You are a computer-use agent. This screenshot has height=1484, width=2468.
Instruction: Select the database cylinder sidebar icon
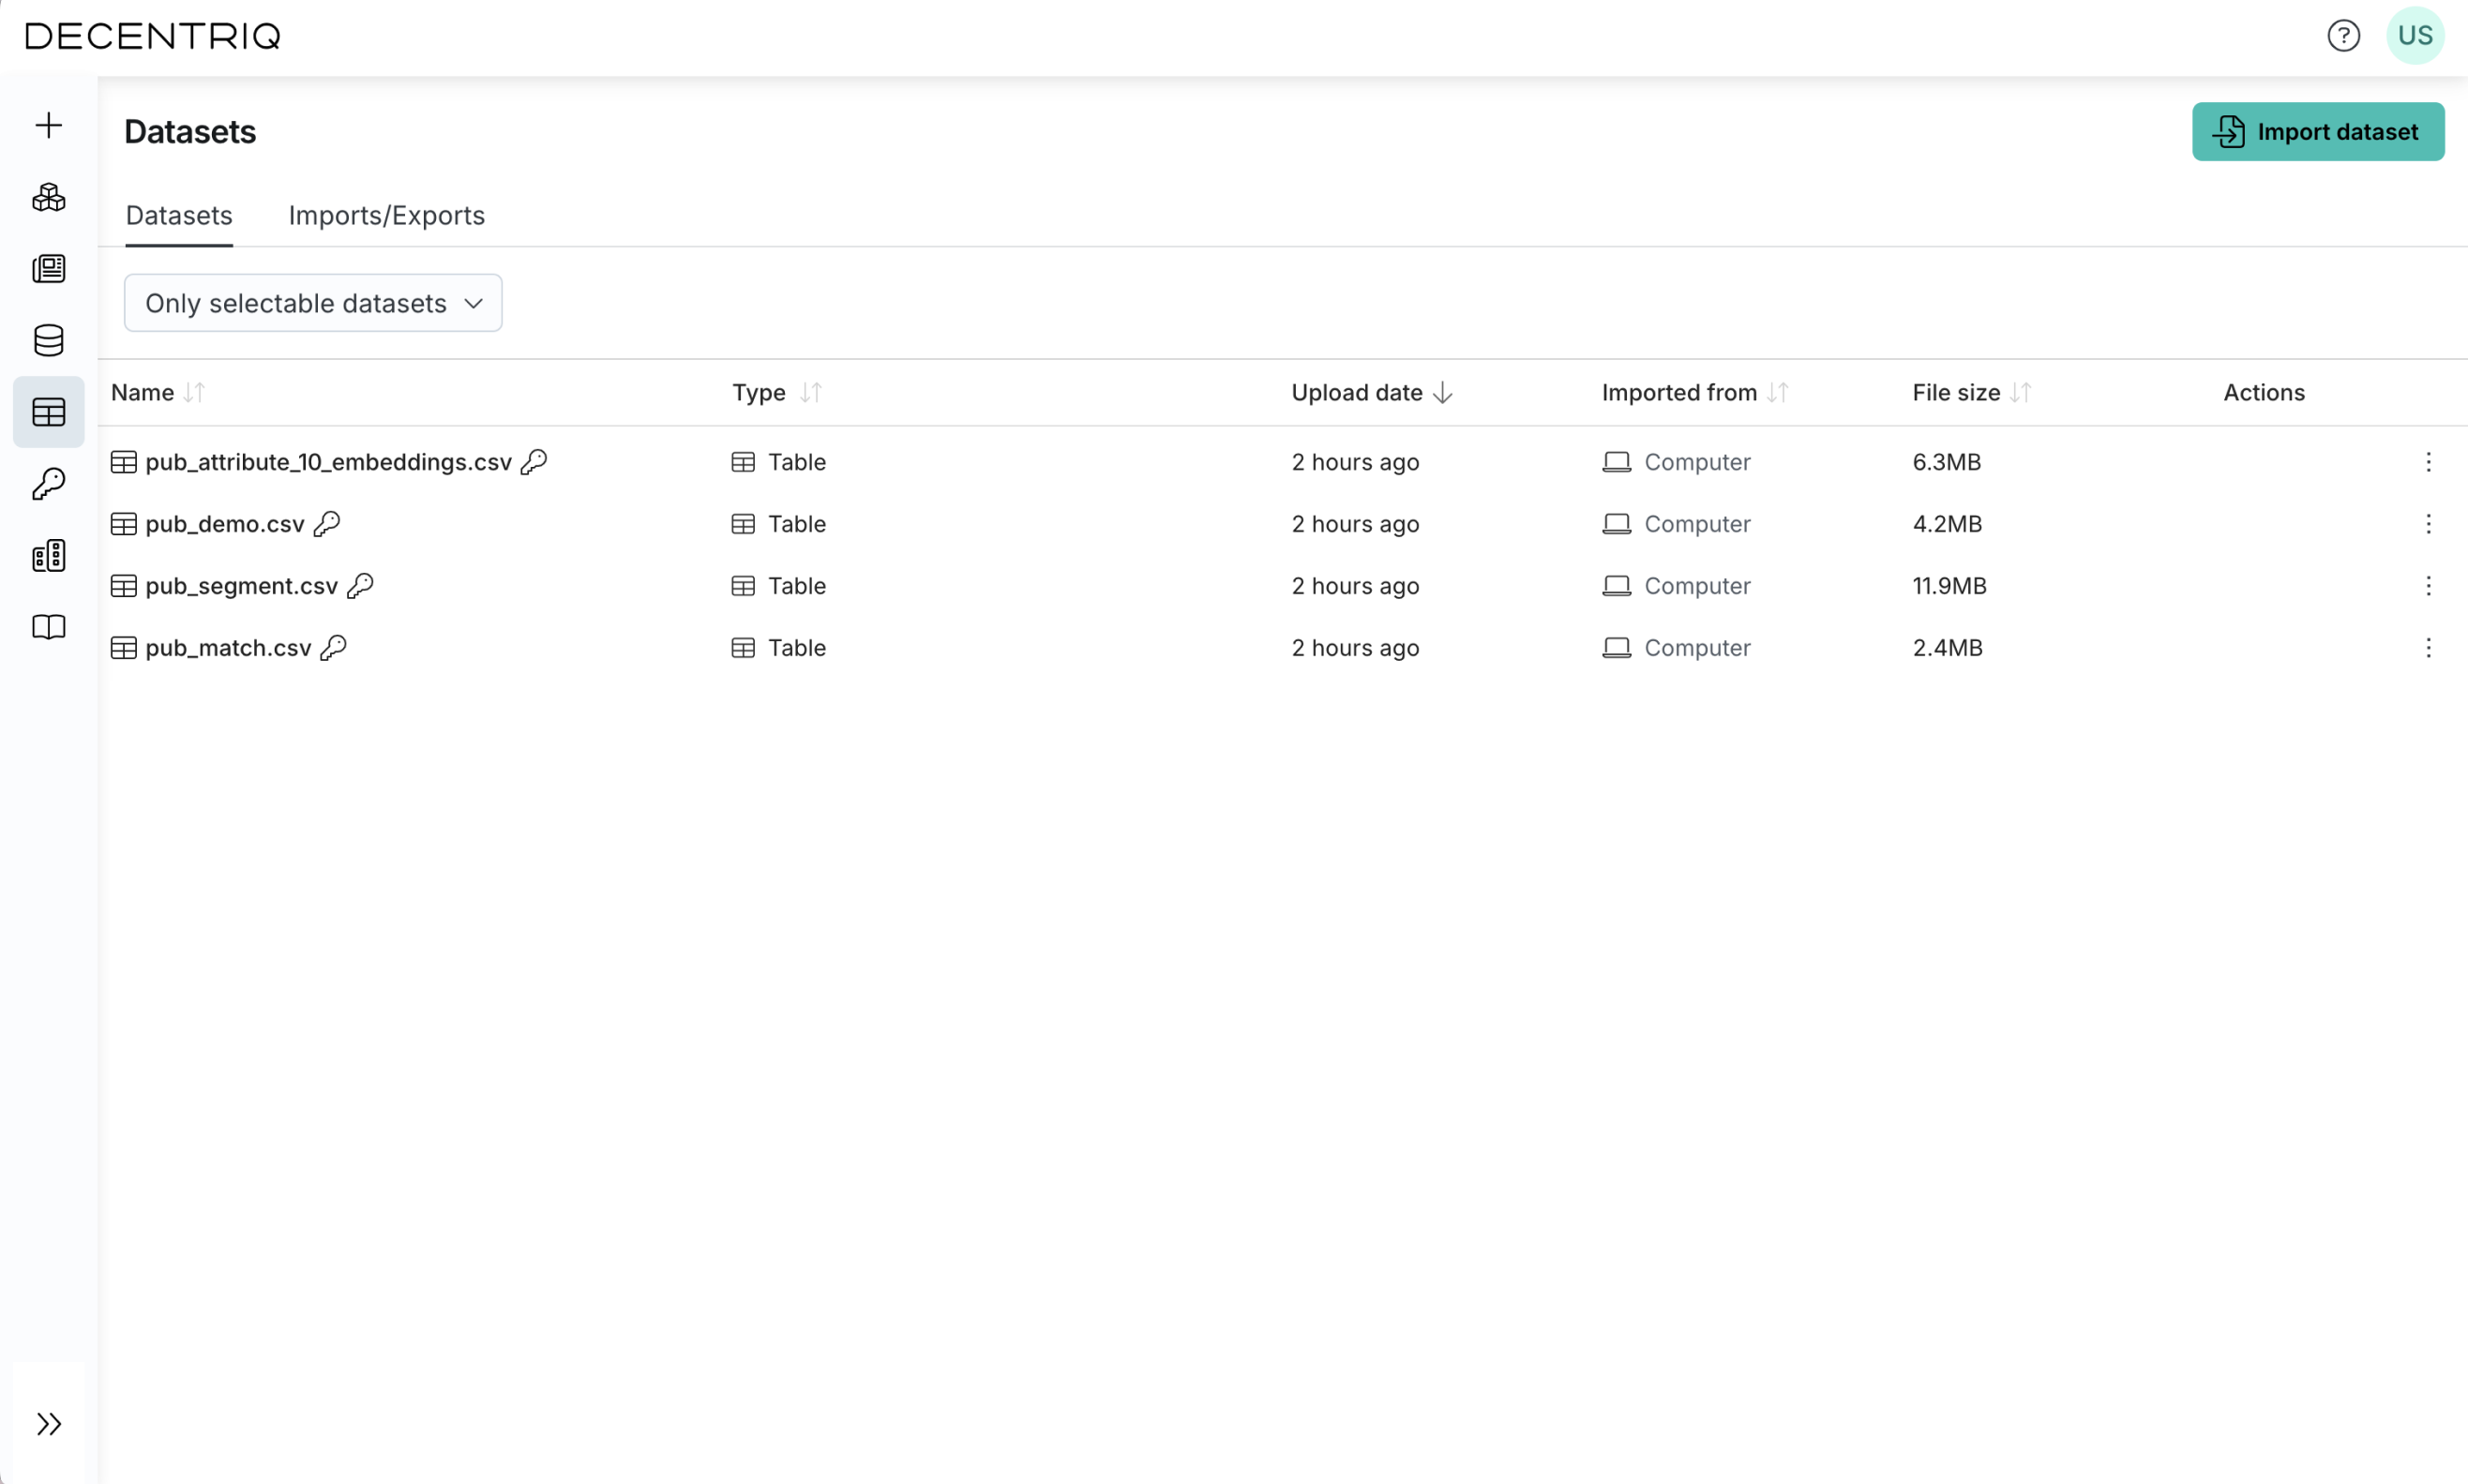tap(48, 340)
